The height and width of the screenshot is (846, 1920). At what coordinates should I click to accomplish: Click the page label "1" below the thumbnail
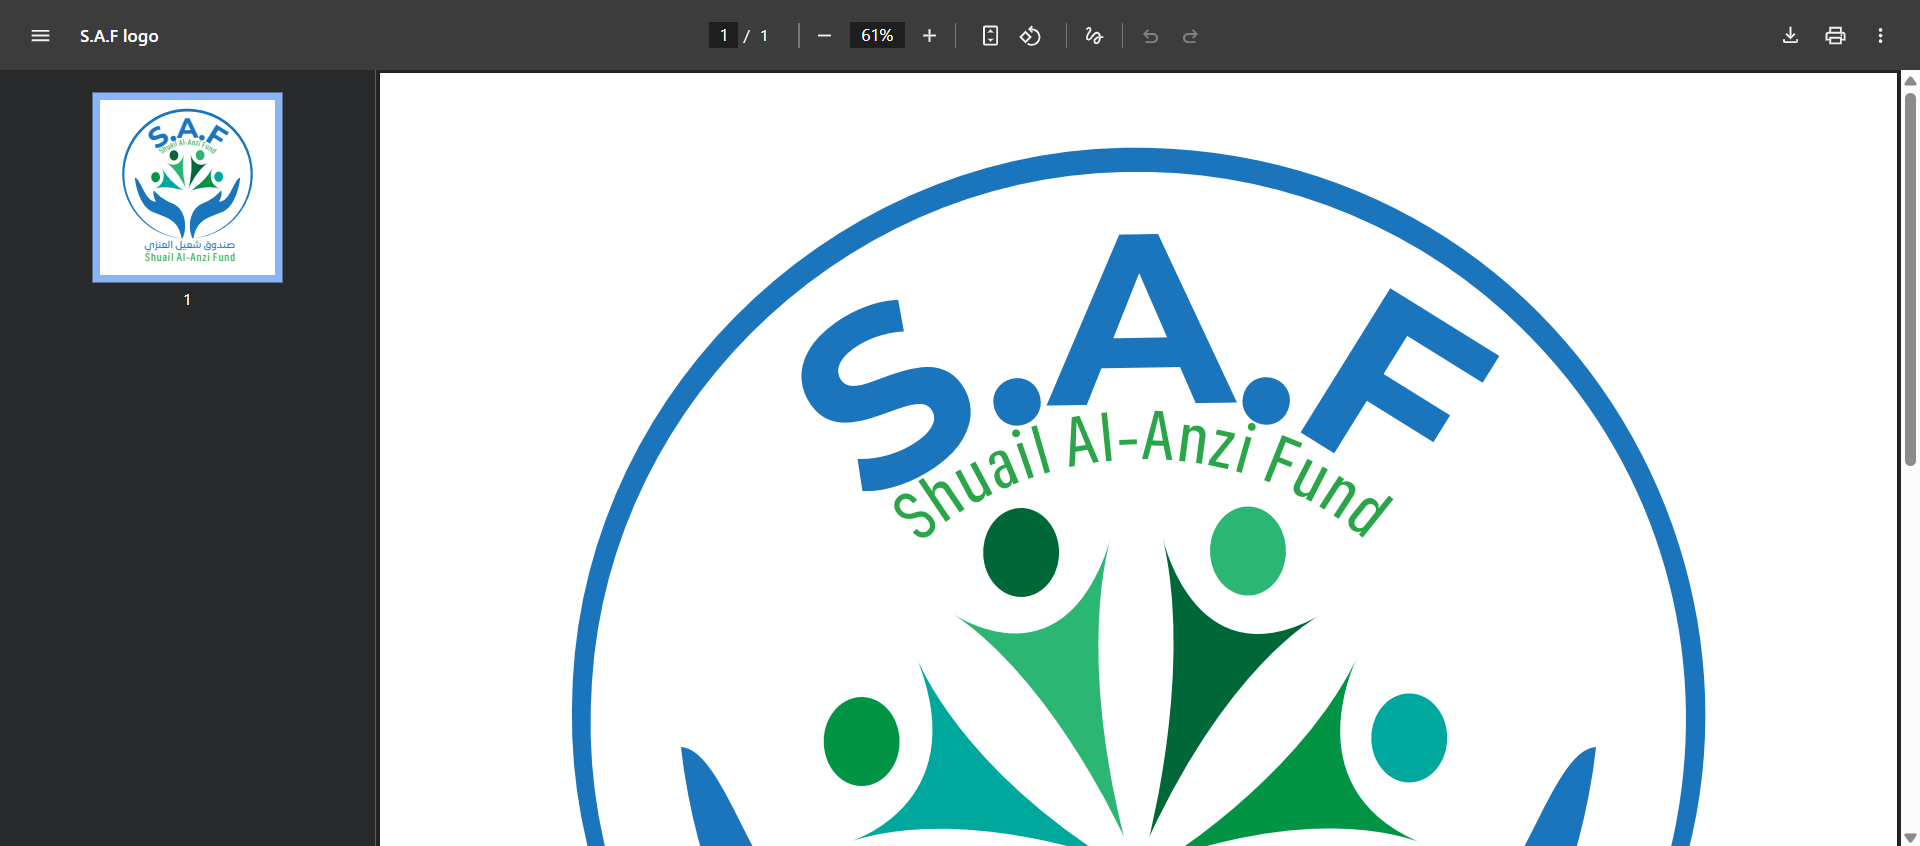click(x=187, y=300)
